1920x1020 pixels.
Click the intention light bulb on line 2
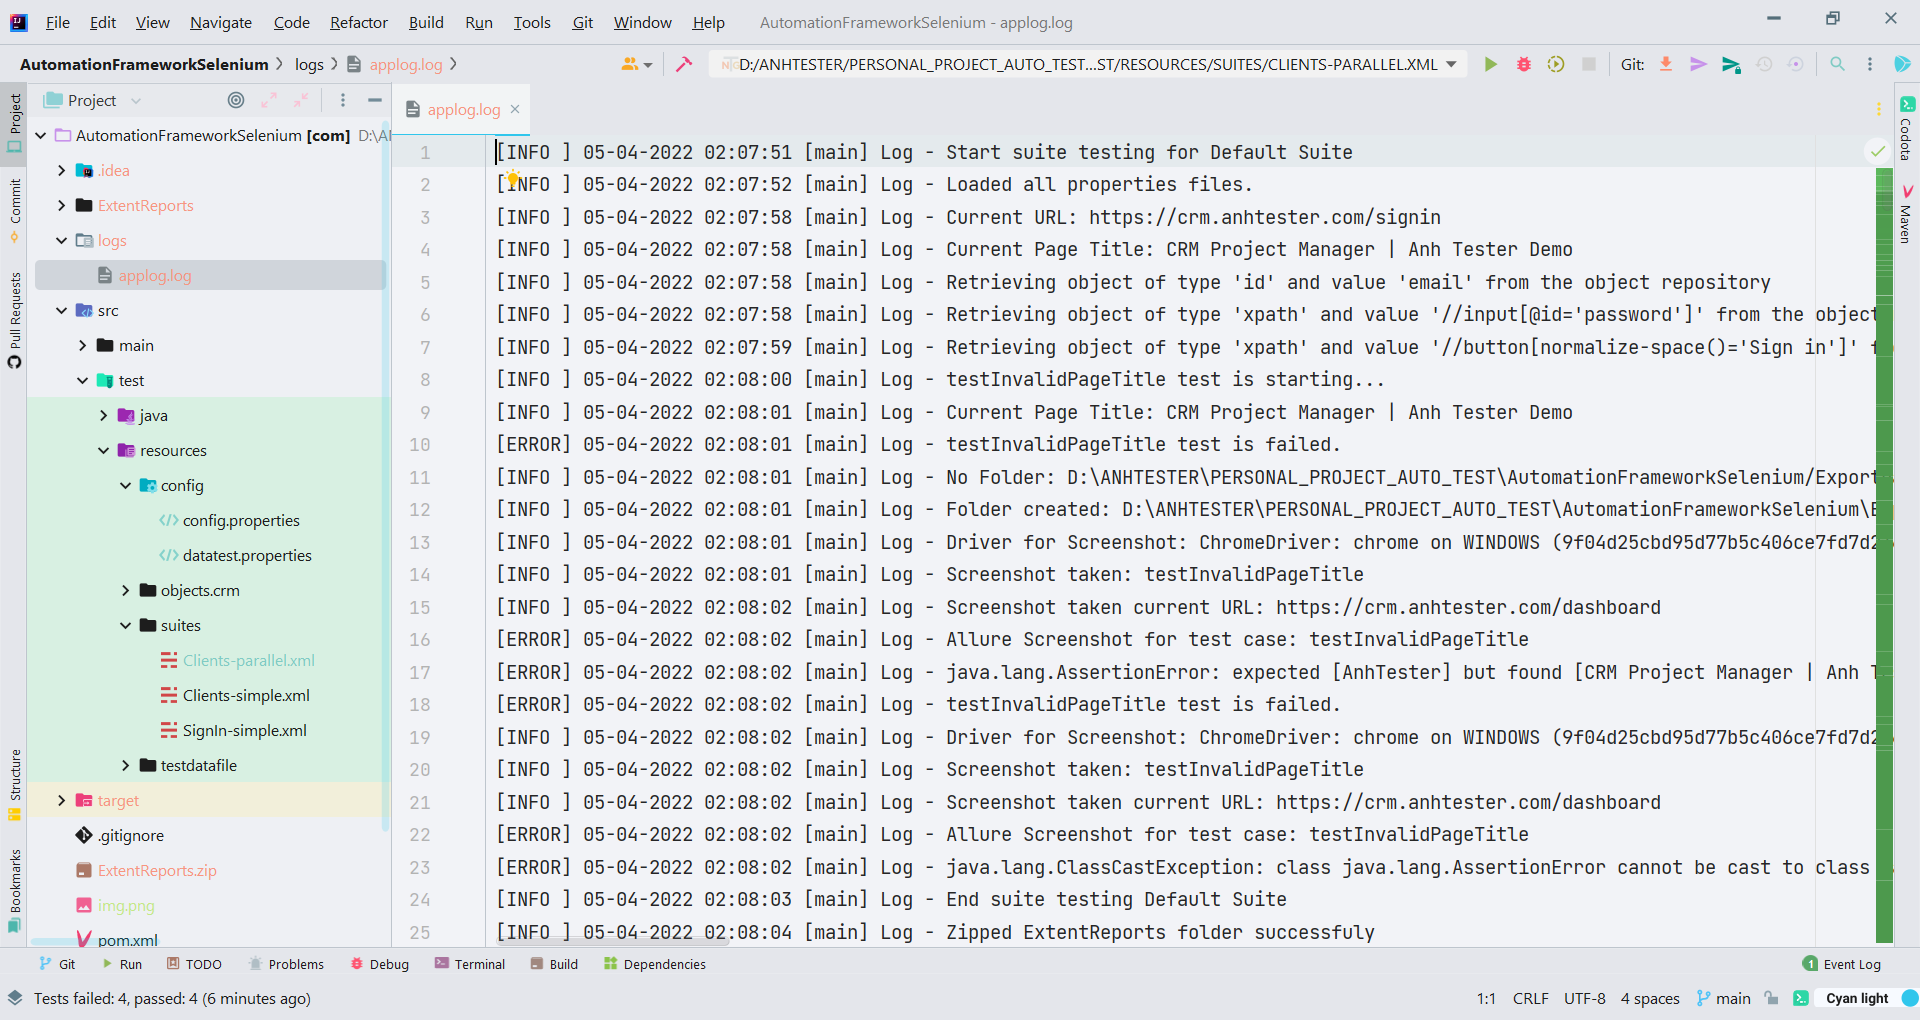(x=512, y=179)
